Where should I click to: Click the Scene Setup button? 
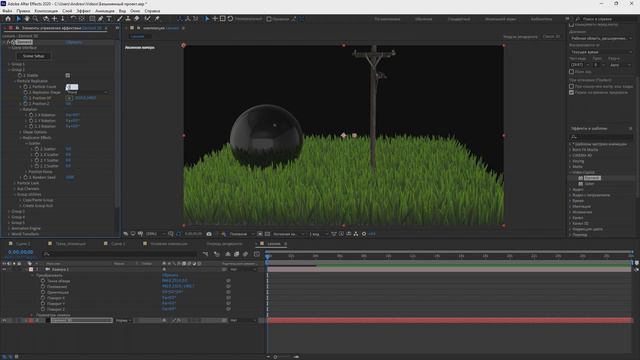coord(33,56)
